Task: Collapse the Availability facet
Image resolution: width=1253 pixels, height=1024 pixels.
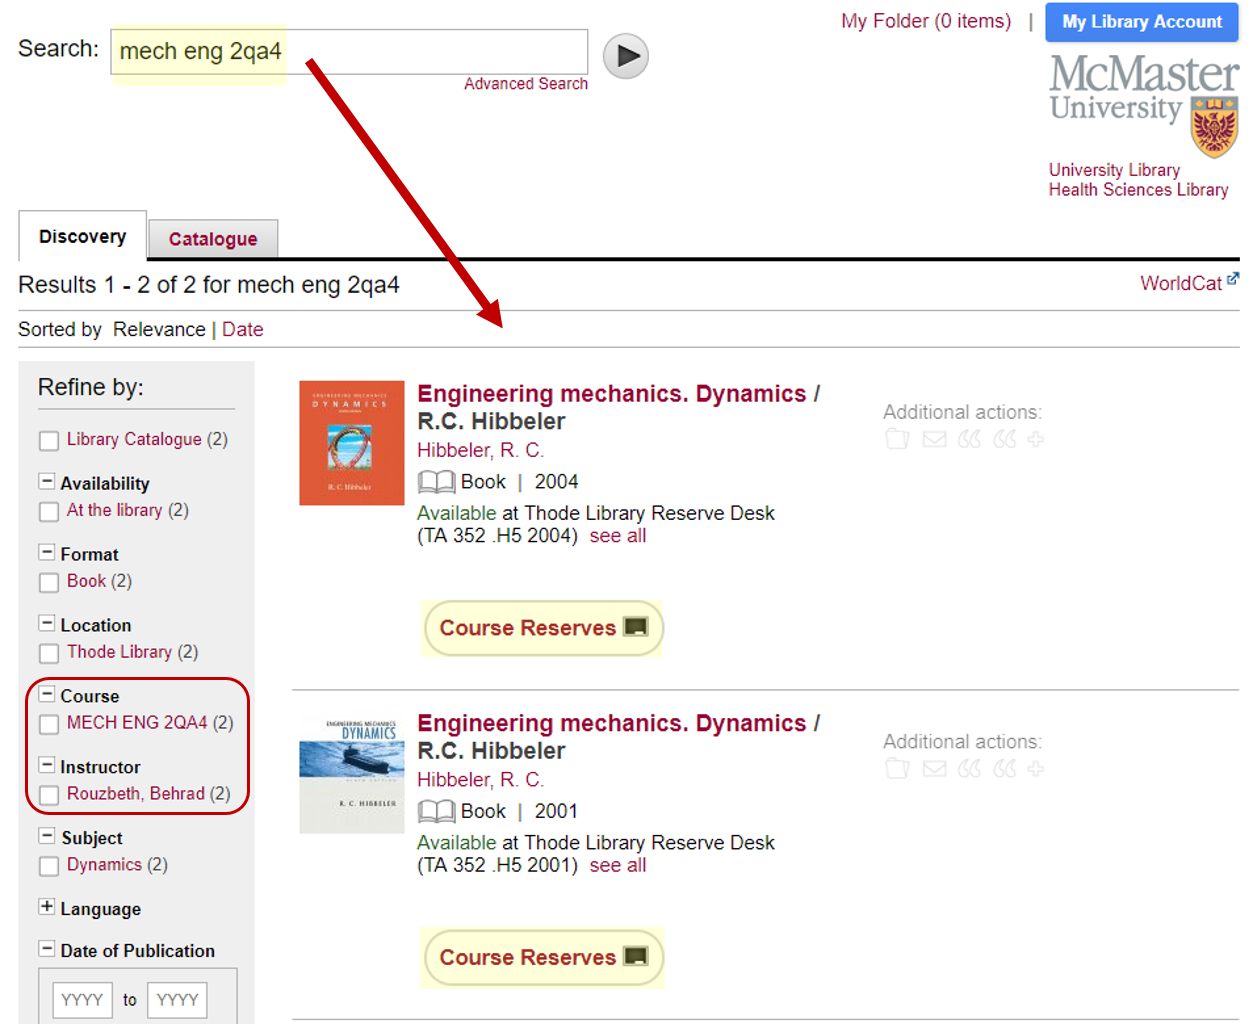Action: 46,481
